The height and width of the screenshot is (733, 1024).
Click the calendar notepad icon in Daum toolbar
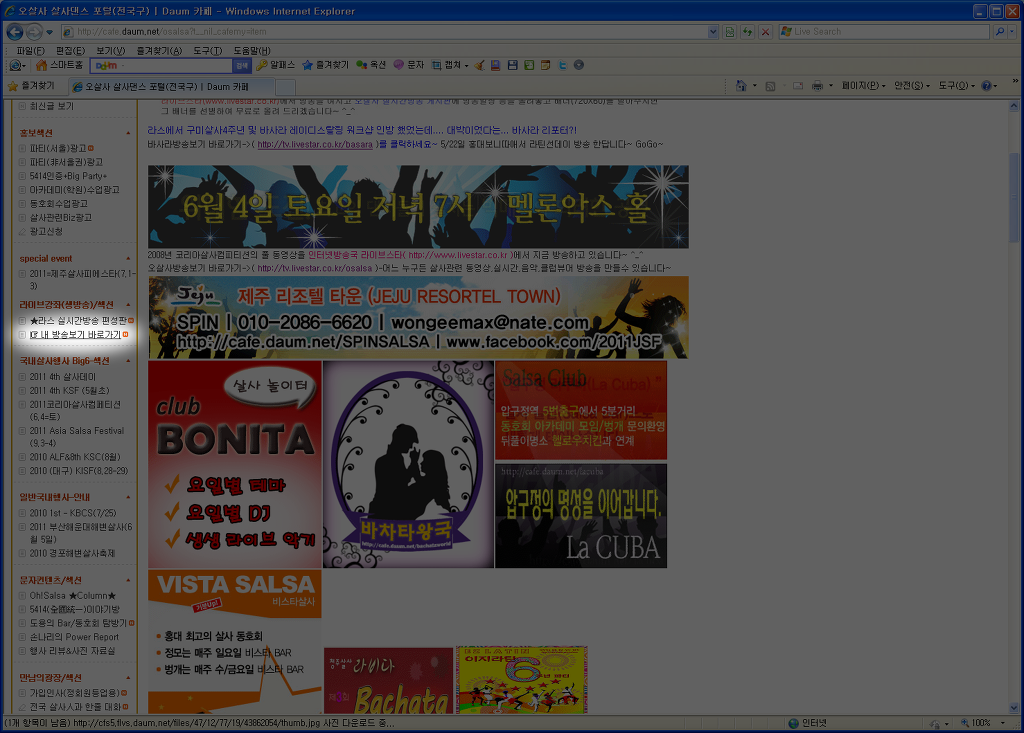tap(545, 65)
